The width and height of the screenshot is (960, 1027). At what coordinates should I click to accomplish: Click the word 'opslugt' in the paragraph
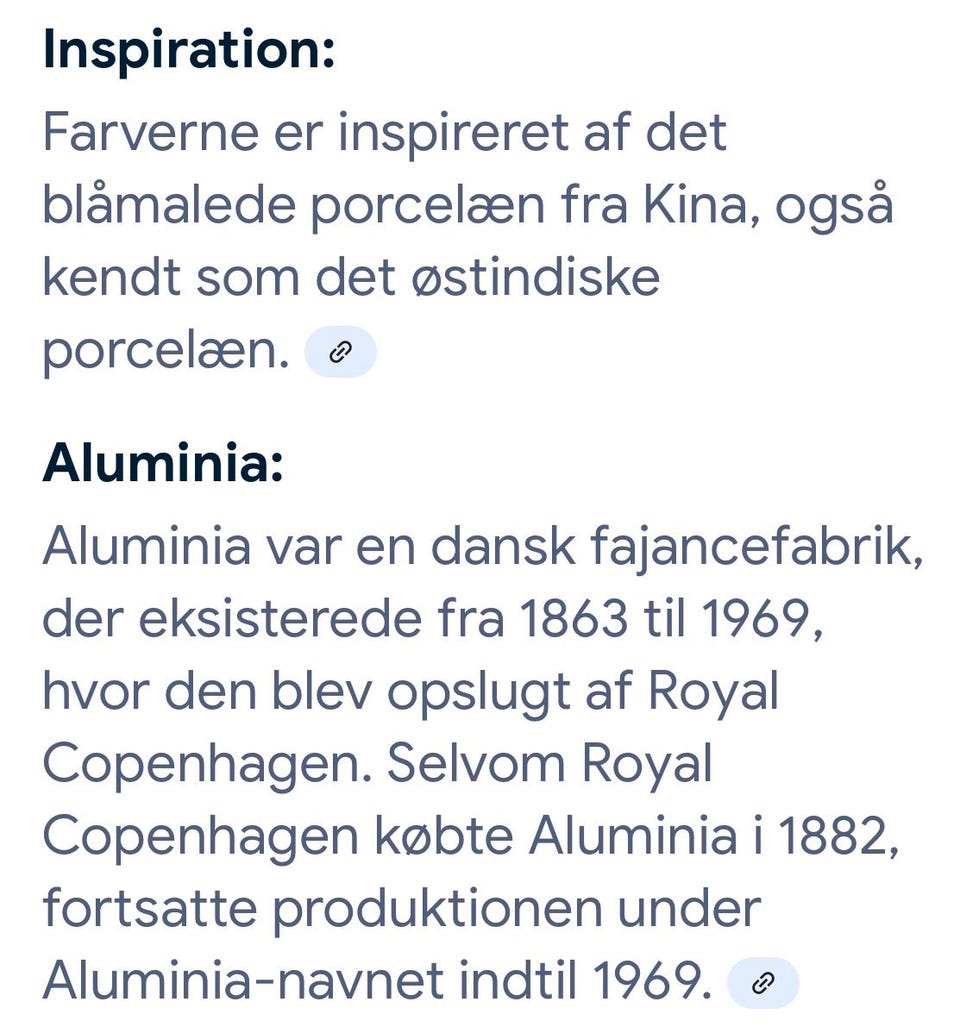(479, 693)
